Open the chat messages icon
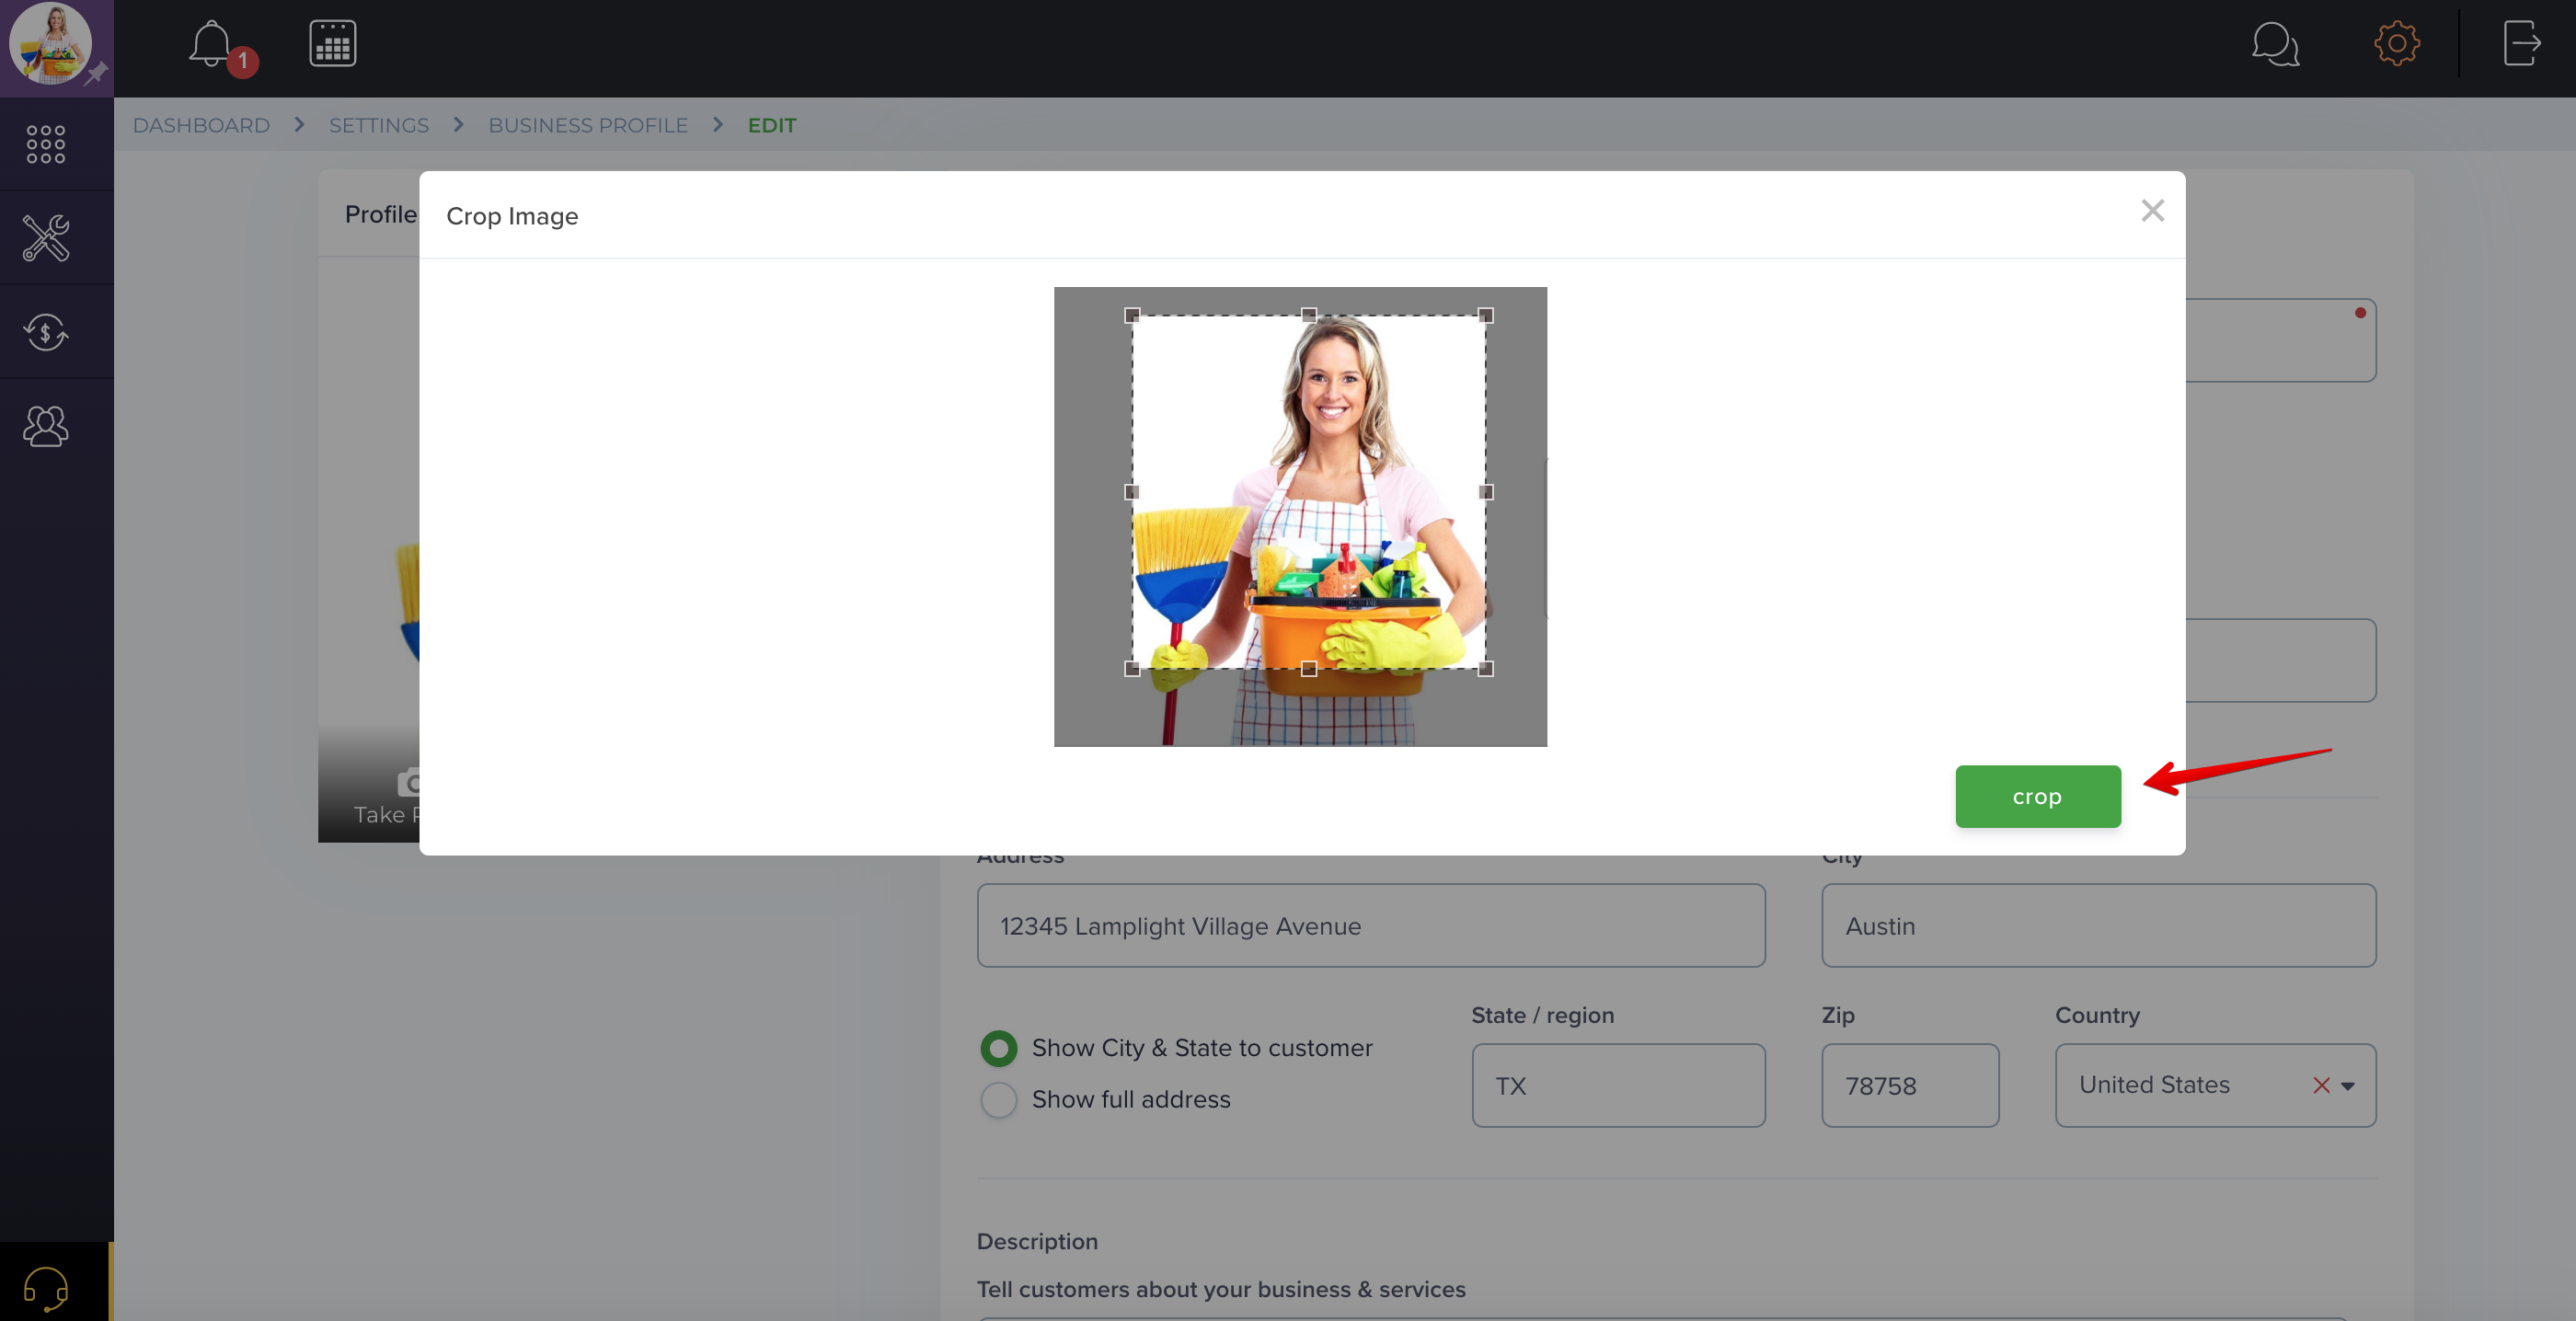The width and height of the screenshot is (2576, 1321). pyautogui.click(x=2275, y=44)
